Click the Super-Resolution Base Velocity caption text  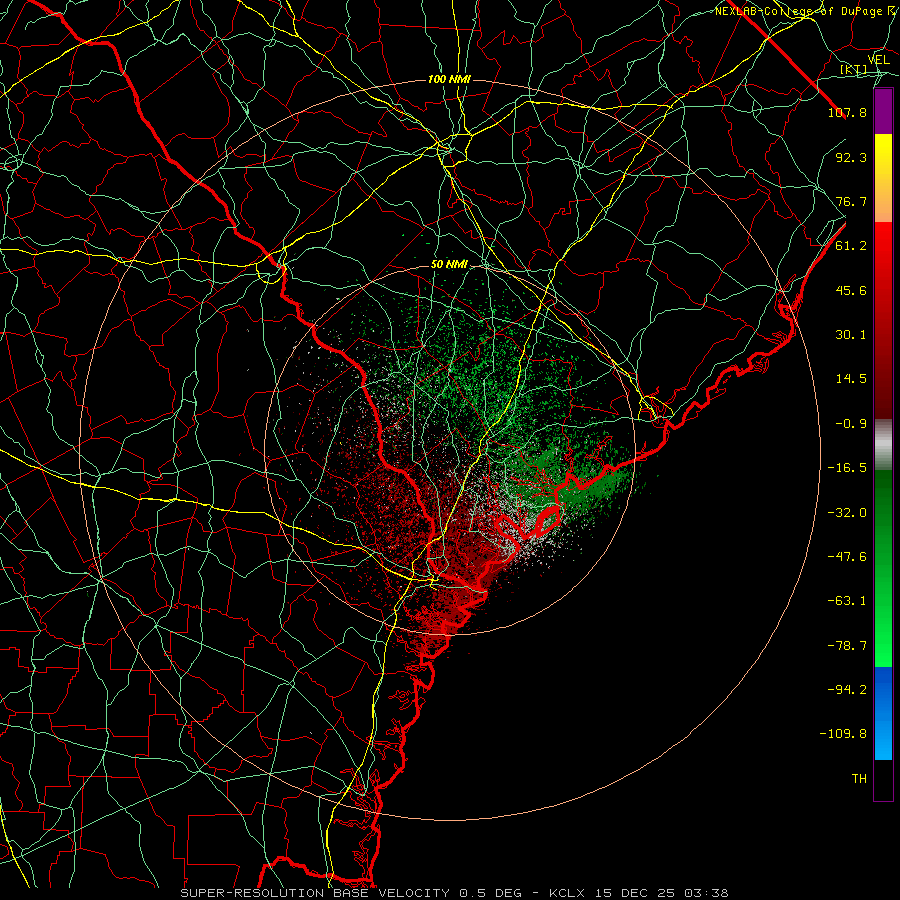tap(315, 893)
